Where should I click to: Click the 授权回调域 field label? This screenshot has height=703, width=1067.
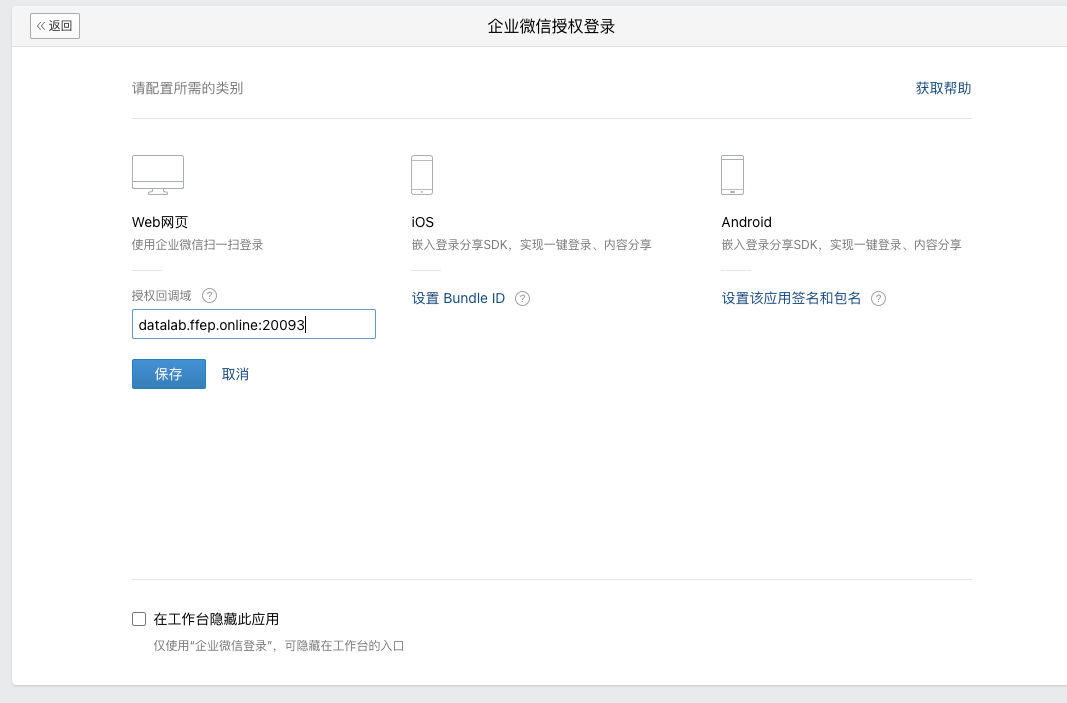tap(161, 295)
